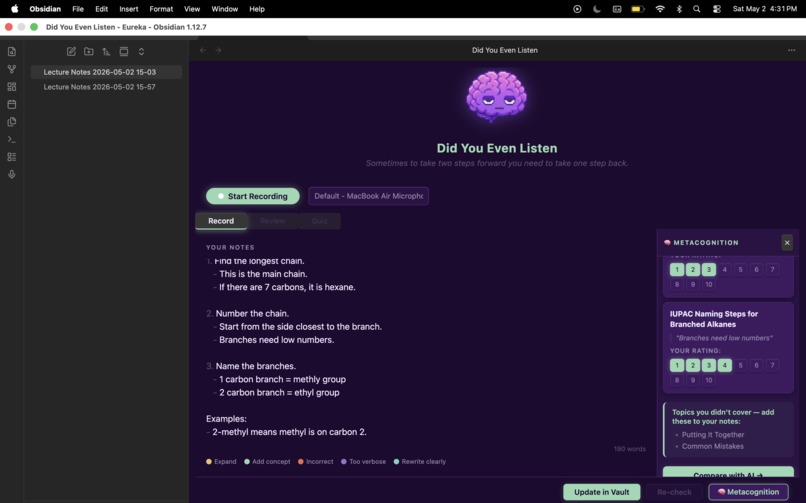Screen dimensions: 806x503
Task: Open the Help menu
Action: point(257,9)
